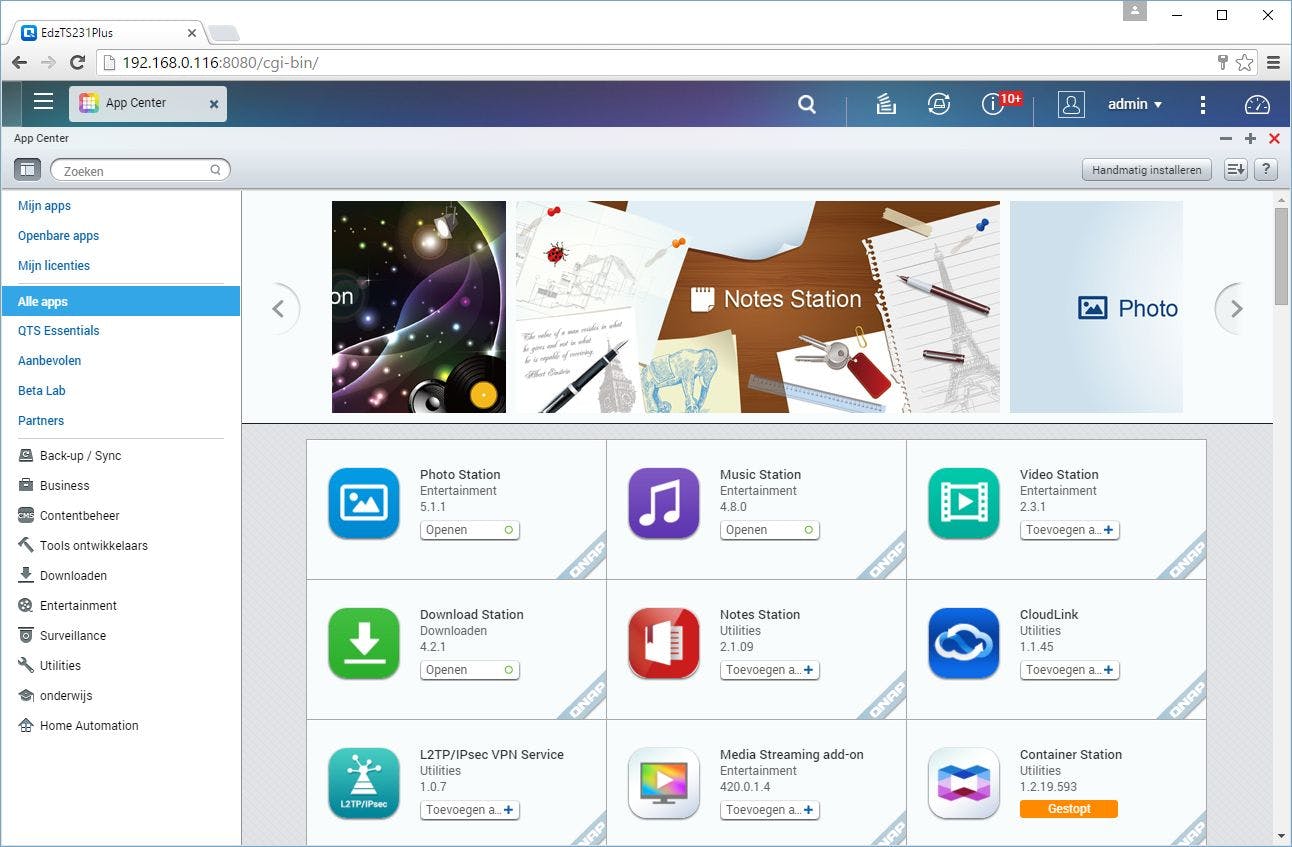1292x847 pixels.
Task: Add Video Station via Toevoegen button
Action: (x=1070, y=530)
